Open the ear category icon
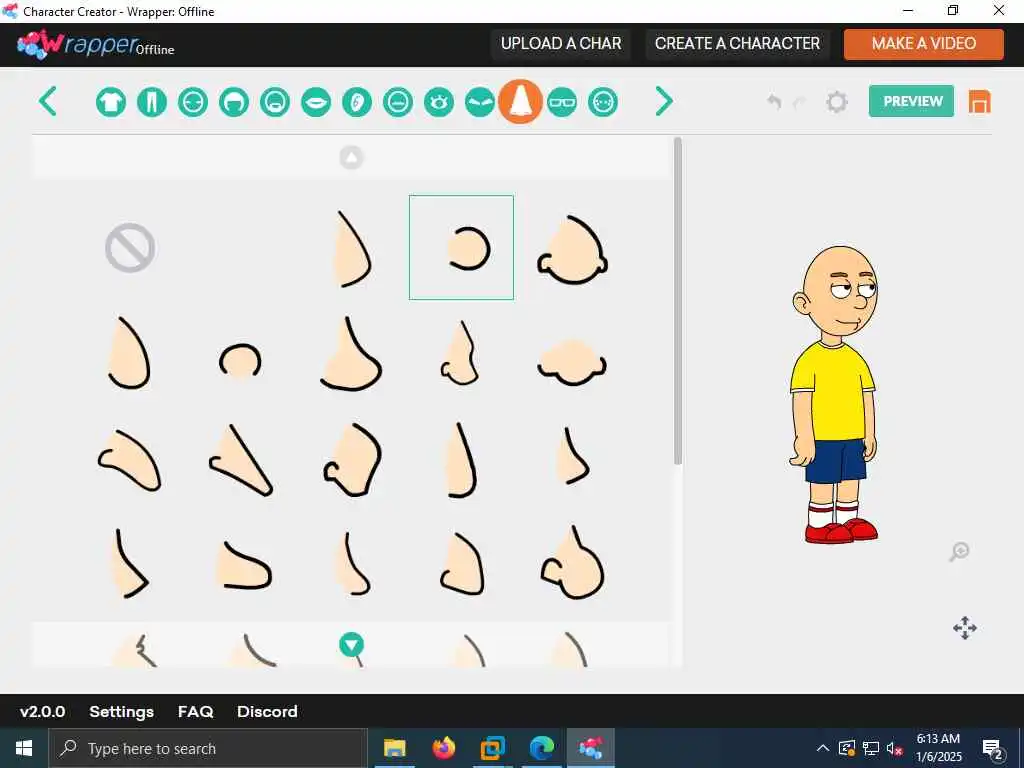 pyautogui.click(x=357, y=103)
